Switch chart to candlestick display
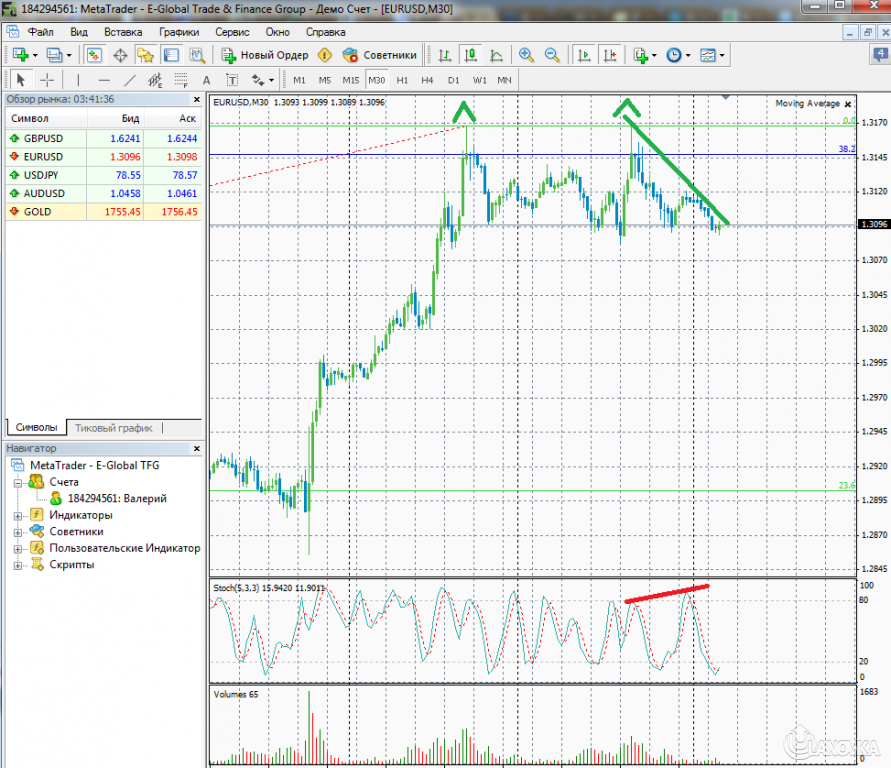891x768 pixels. pyautogui.click(x=470, y=55)
